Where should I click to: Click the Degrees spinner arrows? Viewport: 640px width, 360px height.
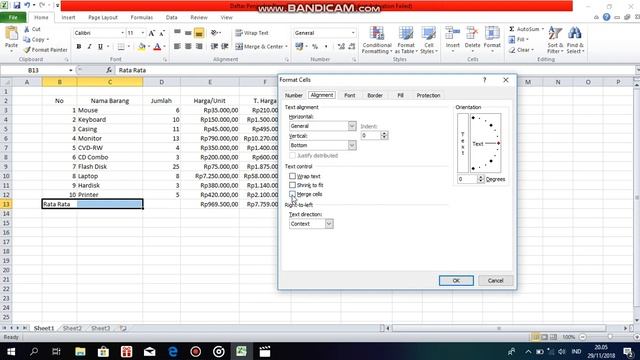[480, 179]
